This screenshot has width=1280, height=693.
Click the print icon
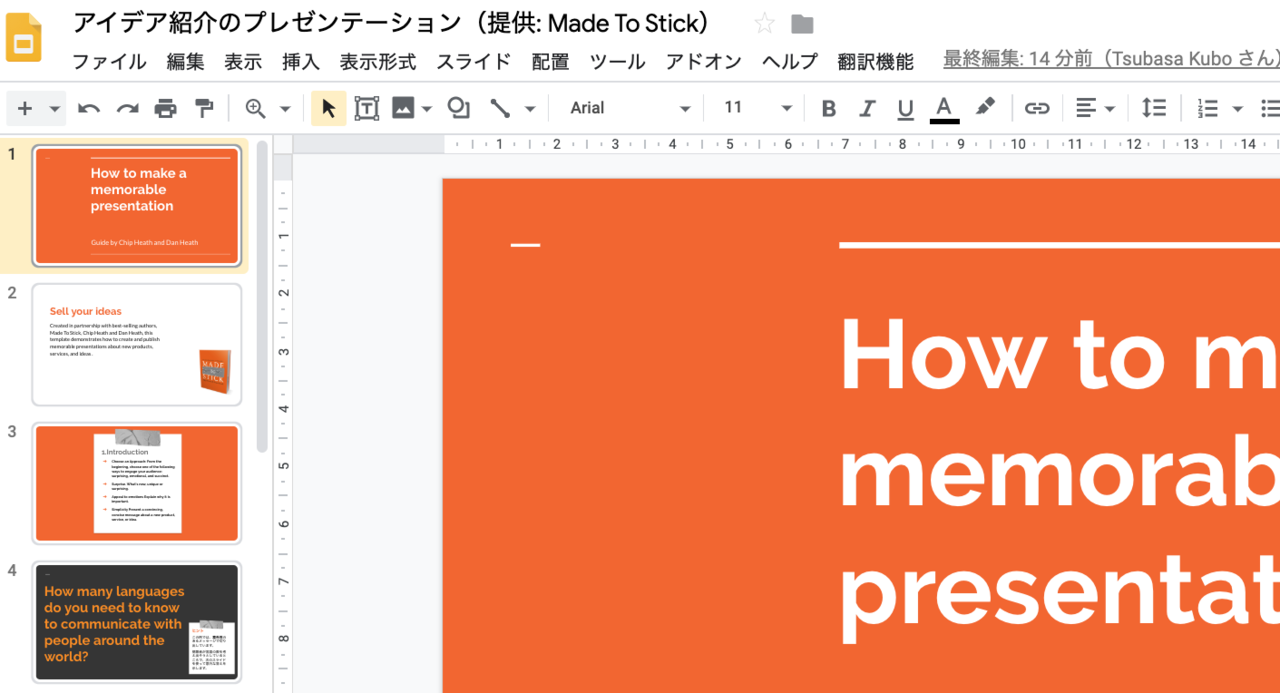pyautogui.click(x=165, y=108)
